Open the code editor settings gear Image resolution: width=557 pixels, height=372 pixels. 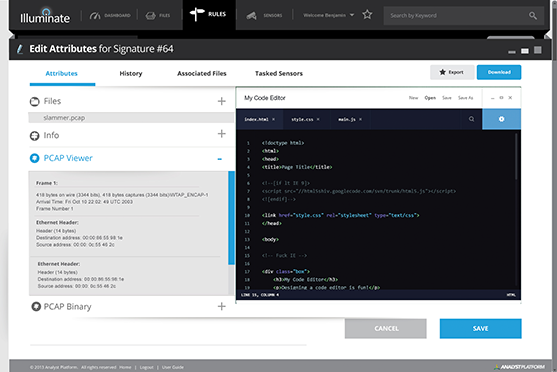pyautogui.click(x=501, y=119)
